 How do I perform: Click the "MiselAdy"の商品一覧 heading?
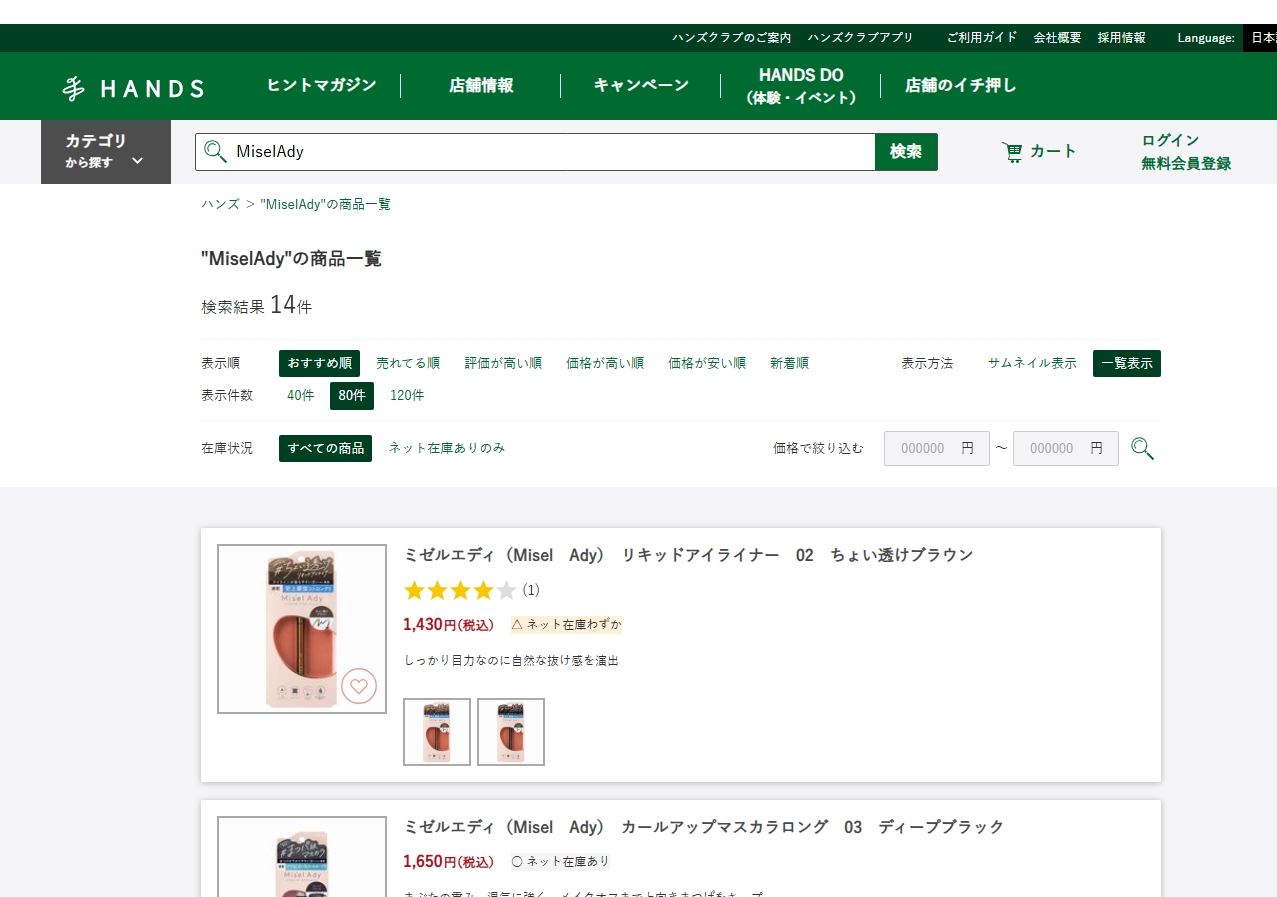(291, 259)
